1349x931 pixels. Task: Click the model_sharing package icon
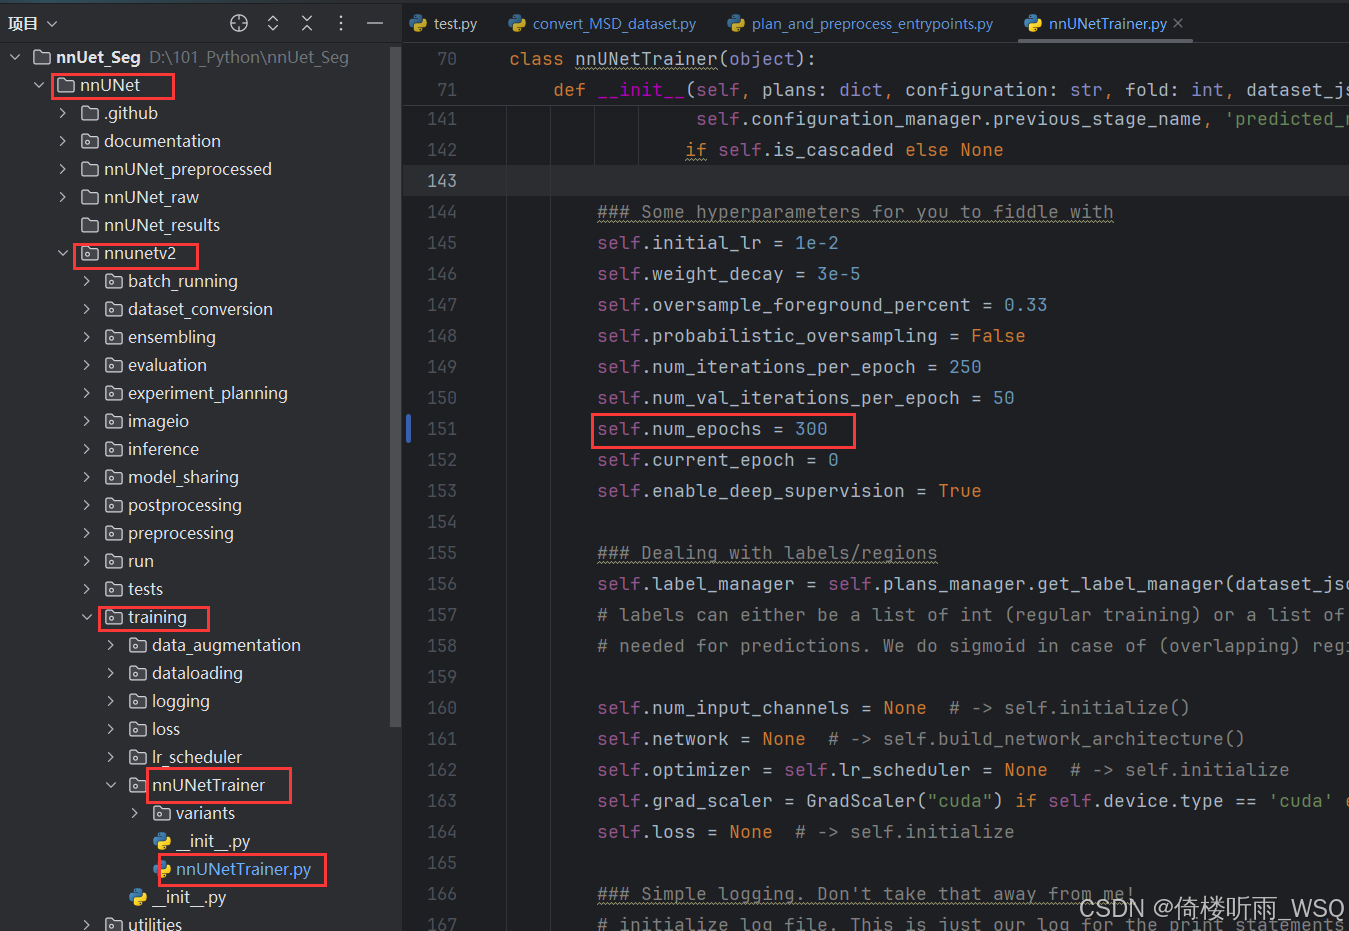click(114, 477)
